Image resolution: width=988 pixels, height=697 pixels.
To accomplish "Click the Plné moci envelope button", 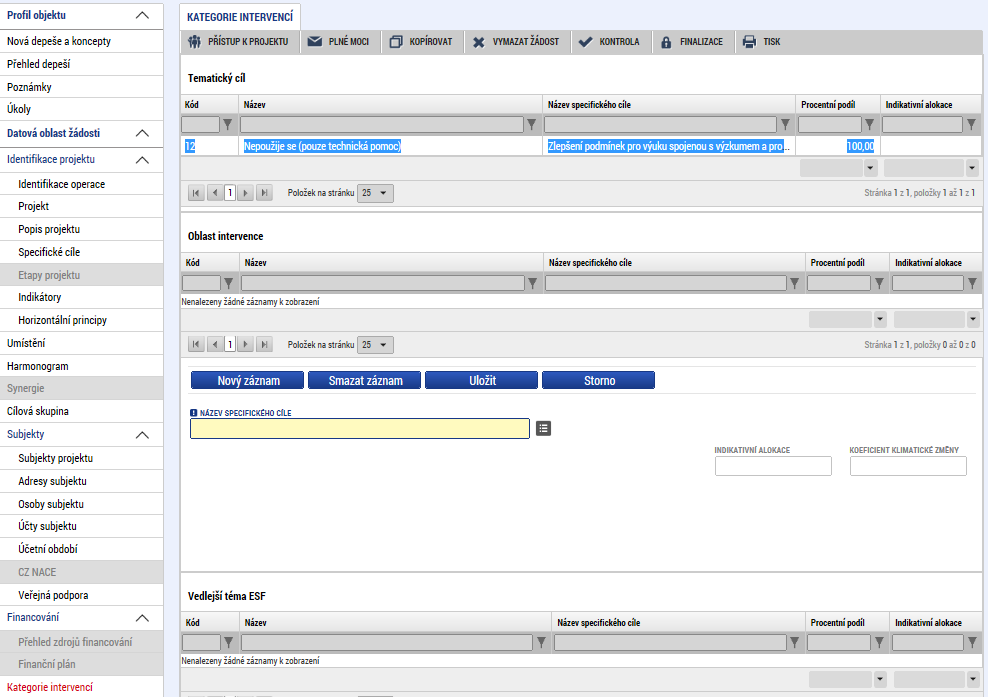I will 338,42.
